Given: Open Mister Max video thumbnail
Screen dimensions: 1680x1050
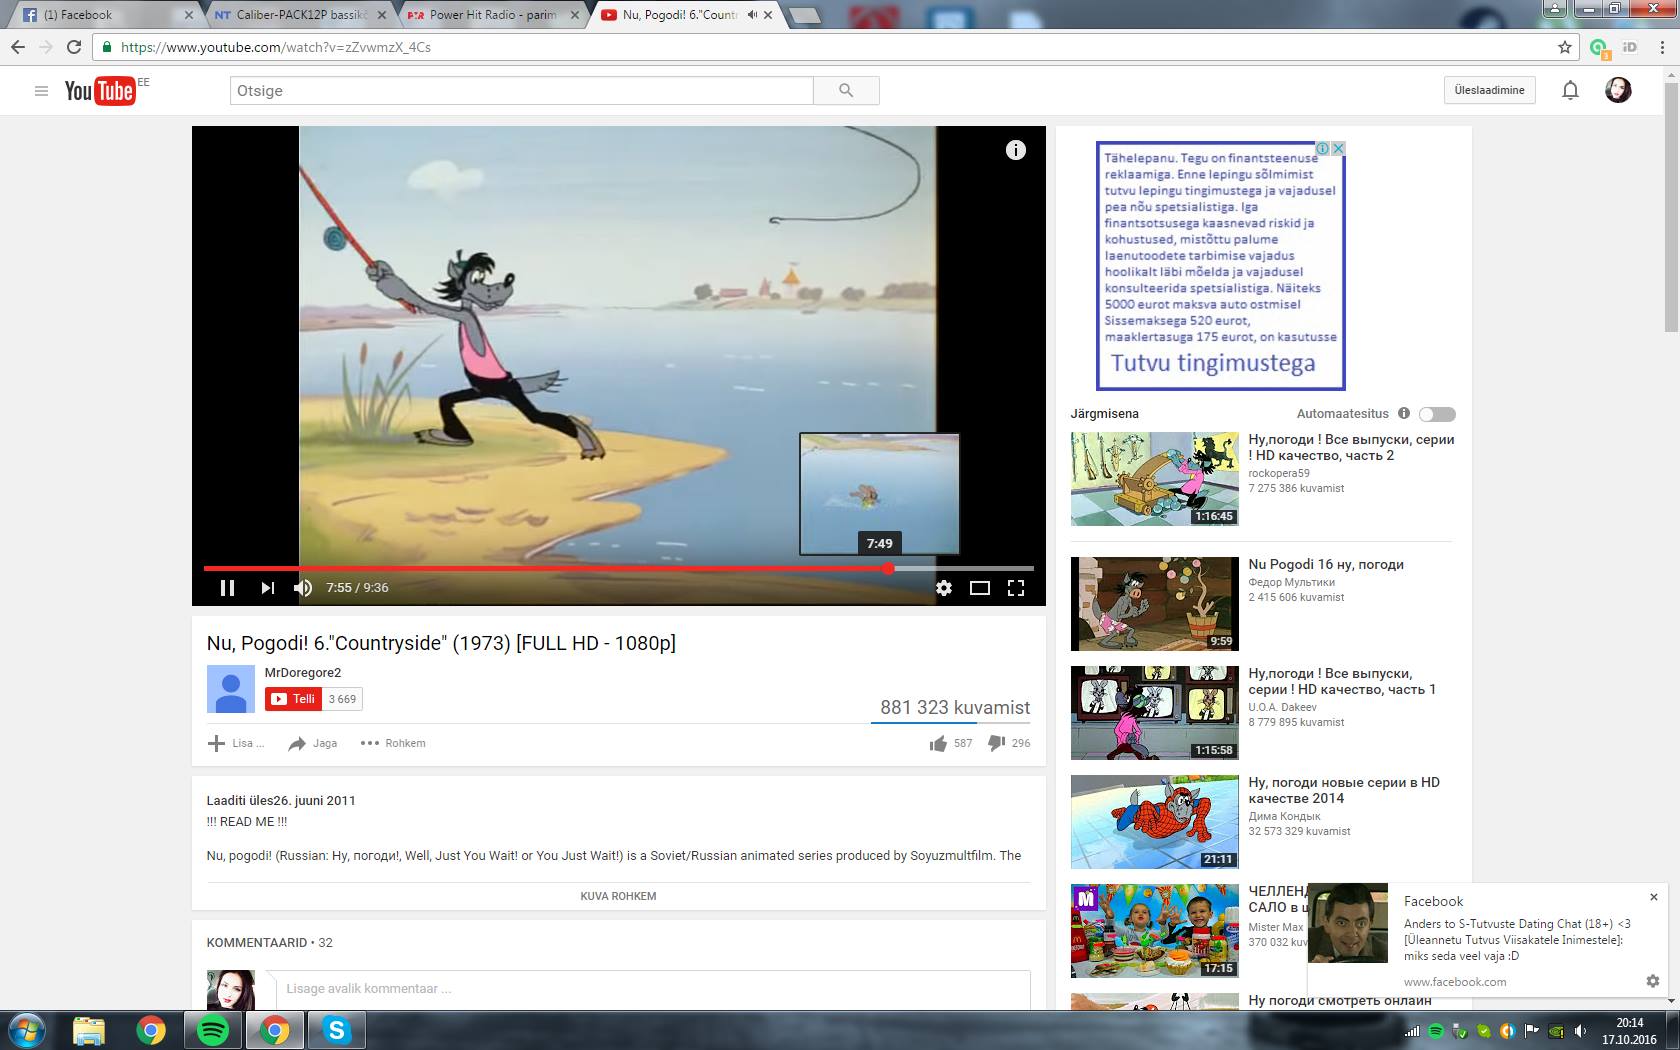Looking at the screenshot, I should point(1155,931).
